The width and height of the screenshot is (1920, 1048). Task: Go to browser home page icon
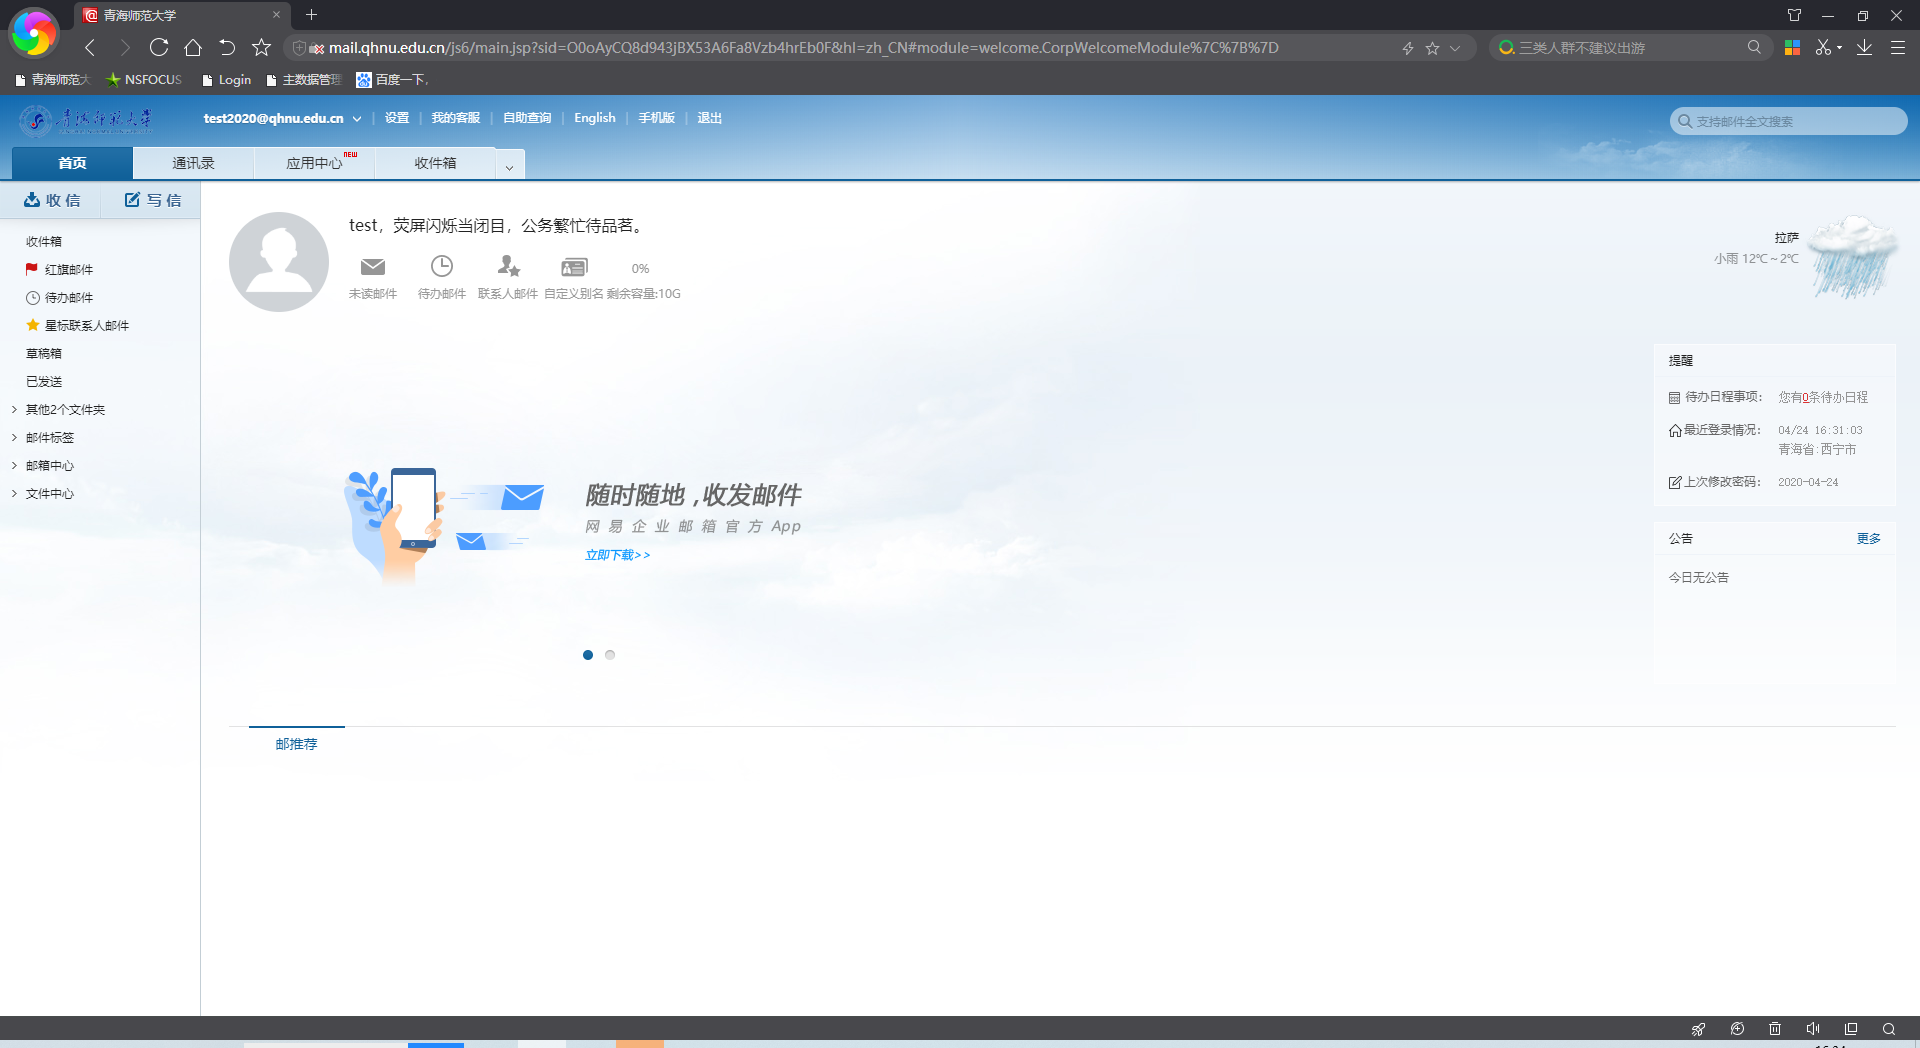tap(193, 47)
